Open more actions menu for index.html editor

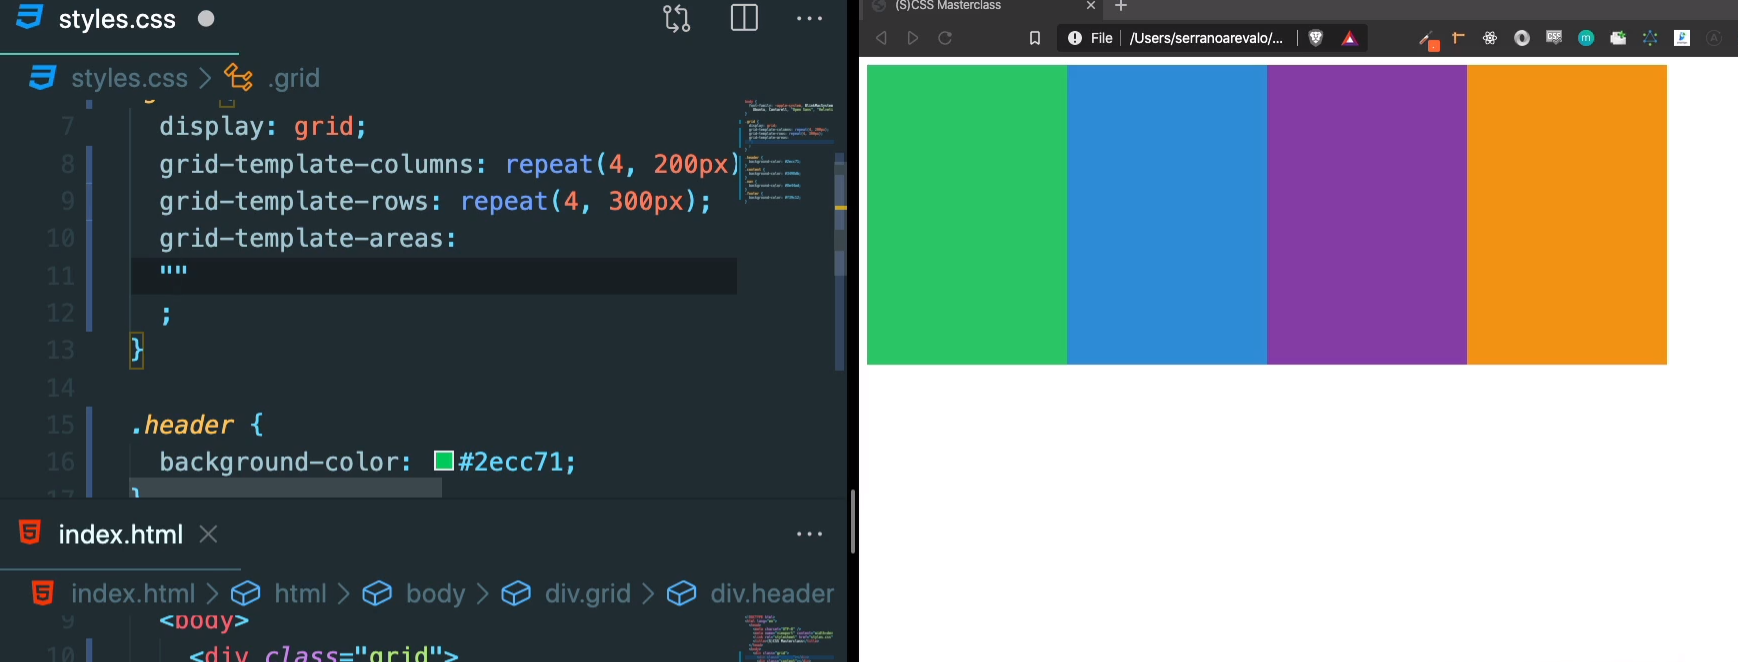(x=810, y=534)
